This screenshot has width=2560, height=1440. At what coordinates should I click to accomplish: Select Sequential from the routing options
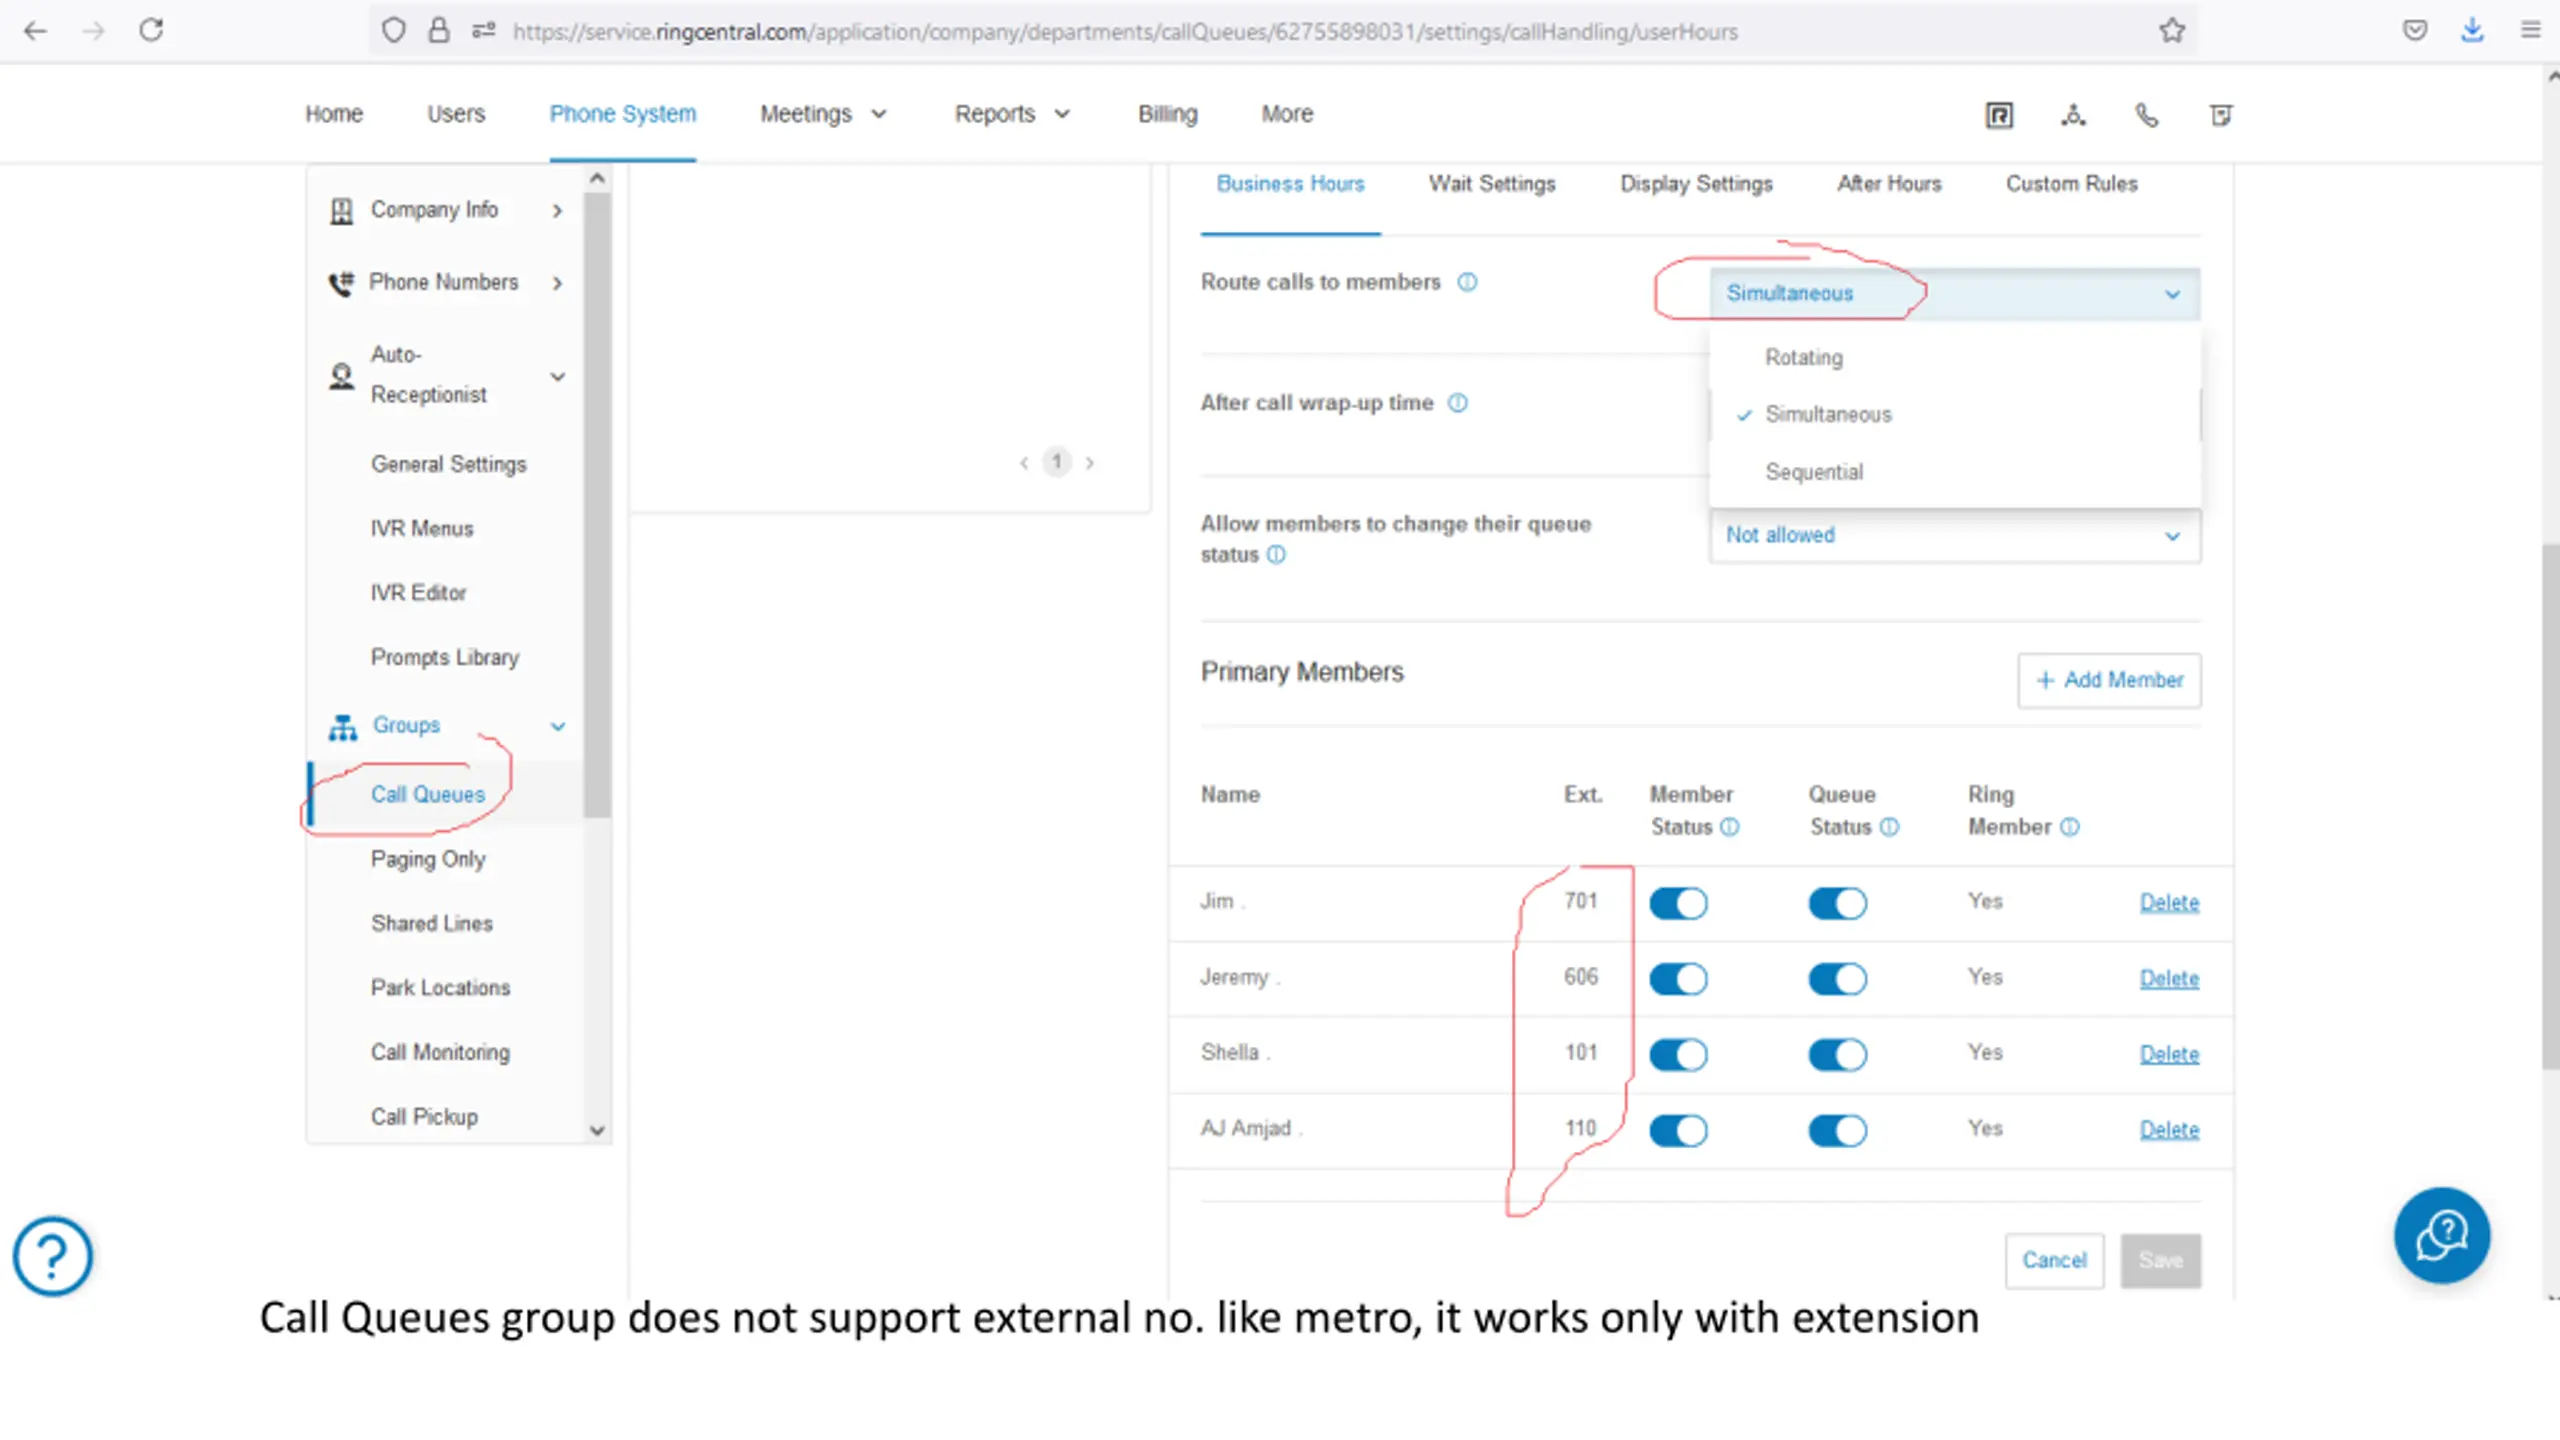pyautogui.click(x=1814, y=472)
